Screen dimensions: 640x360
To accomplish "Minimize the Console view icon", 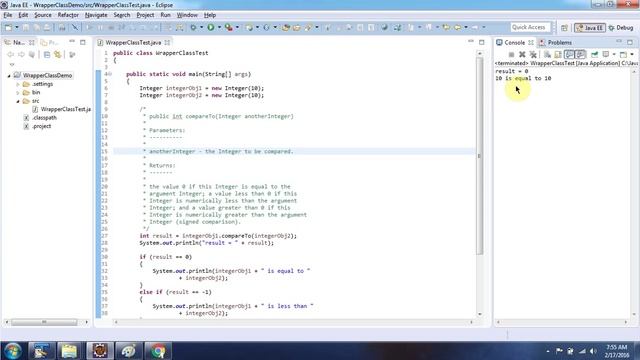I will [619, 41].
